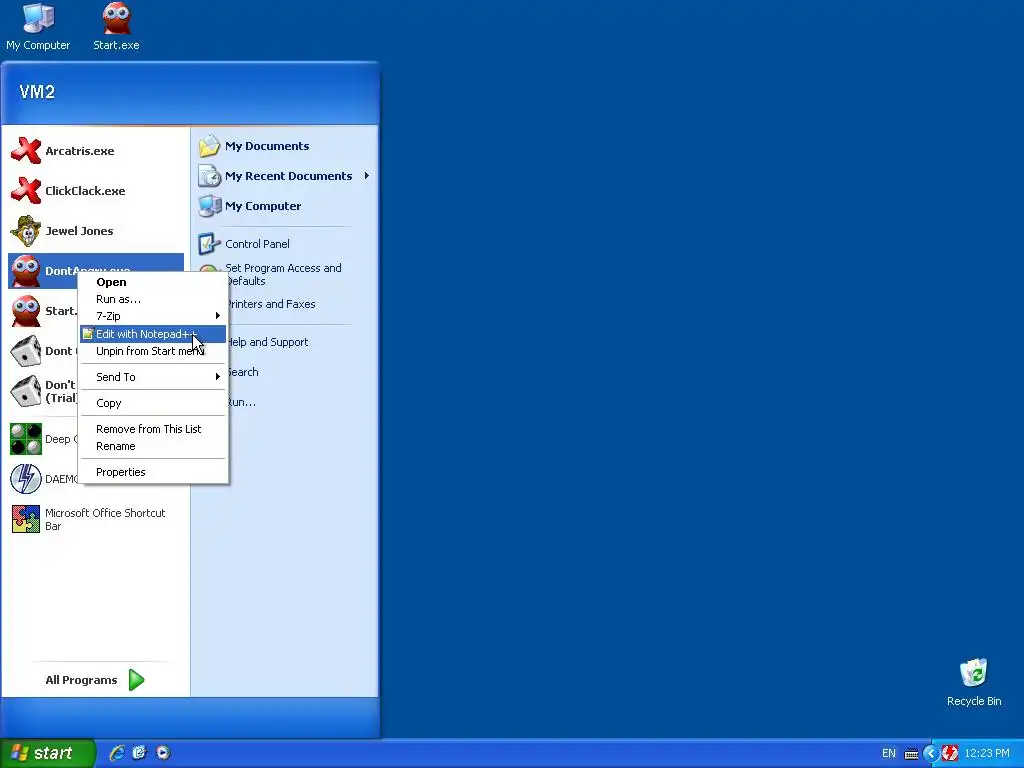Launch Internet Explorer quick launch icon

(117, 753)
